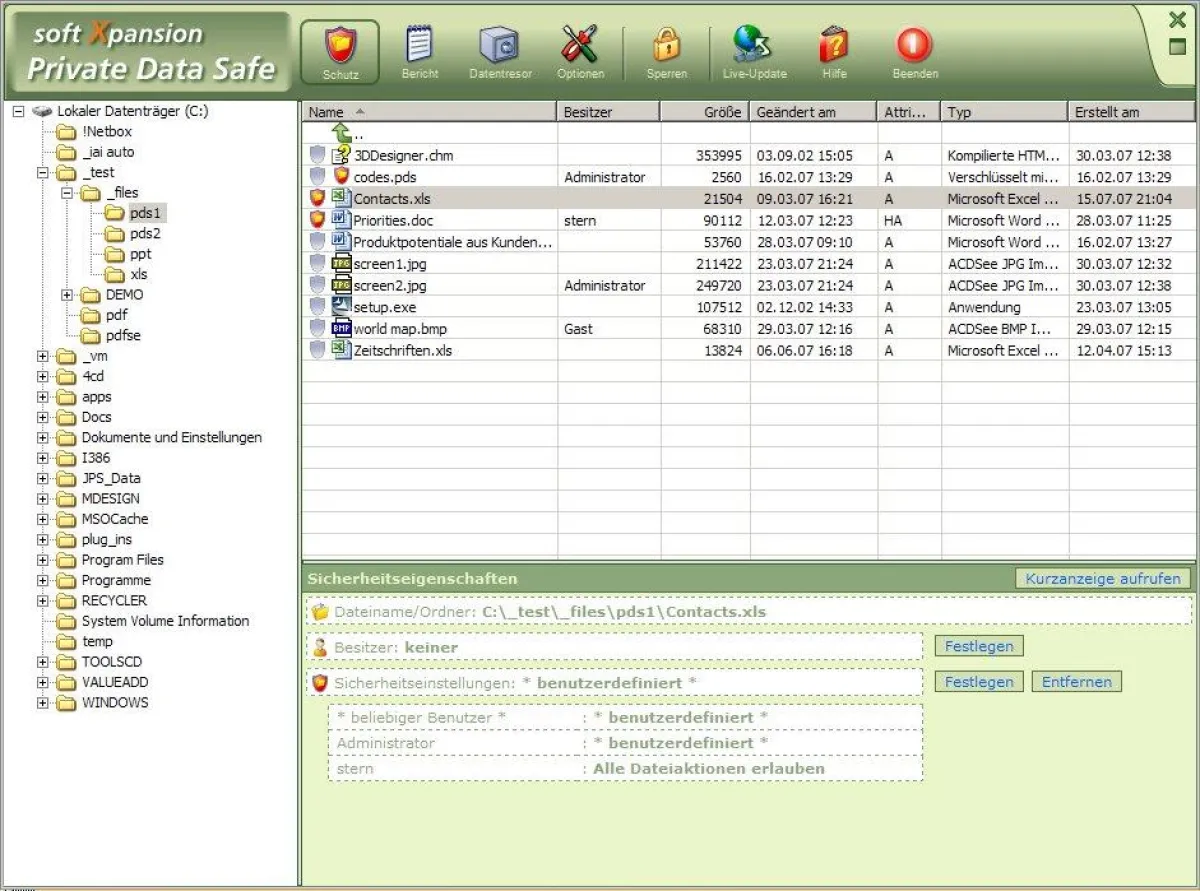Collapse the _test folder node

[40, 172]
